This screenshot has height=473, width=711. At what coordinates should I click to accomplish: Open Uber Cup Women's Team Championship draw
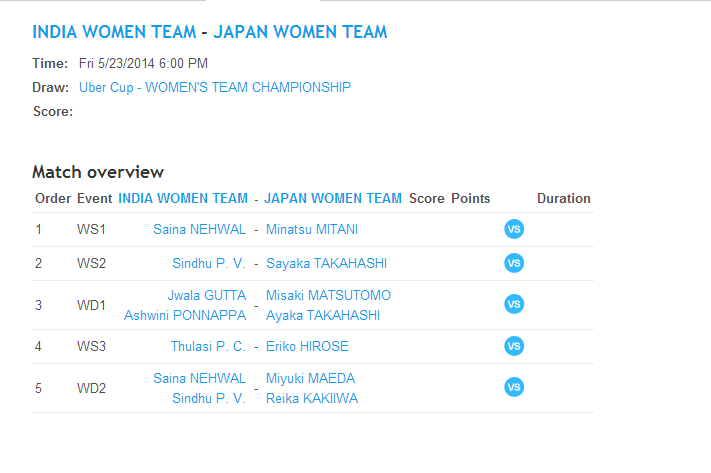(215, 87)
